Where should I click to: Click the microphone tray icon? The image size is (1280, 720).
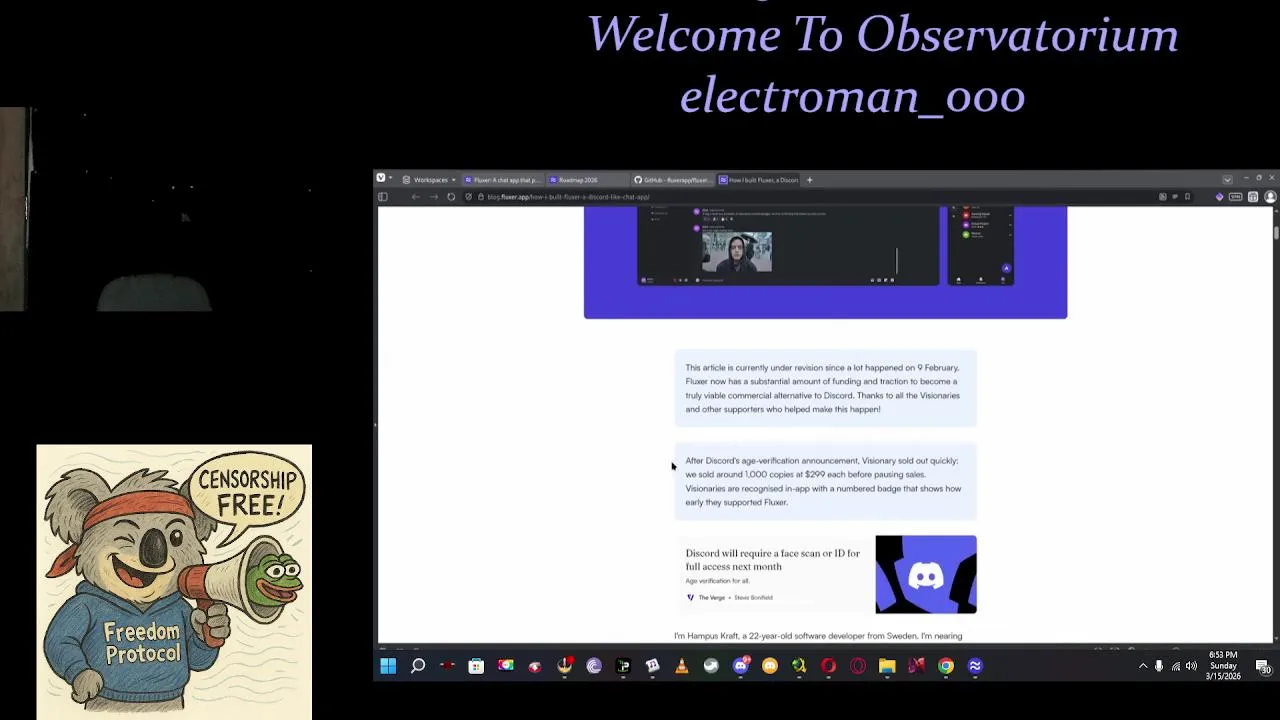tap(1159, 666)
